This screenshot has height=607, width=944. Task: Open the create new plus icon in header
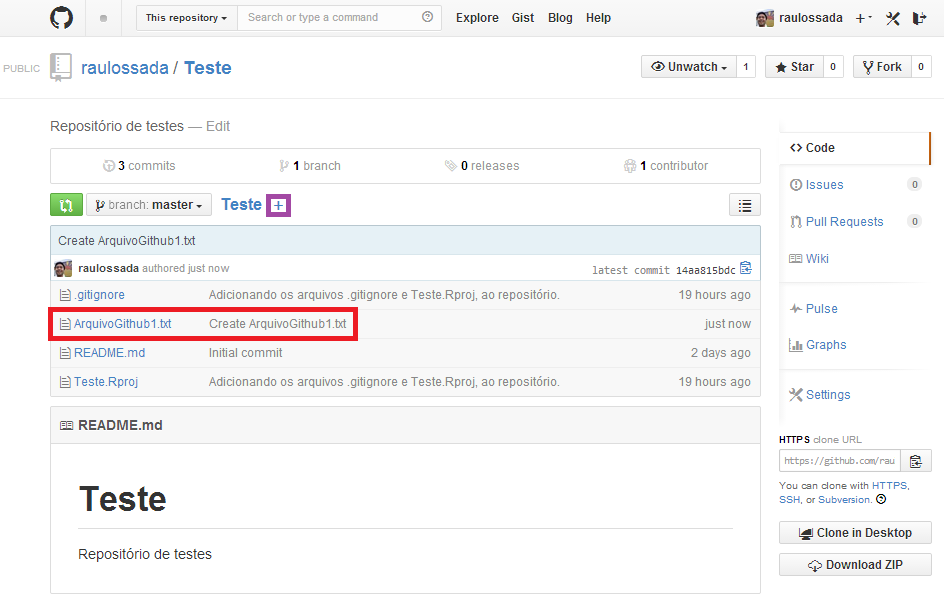tap(863, 18)
